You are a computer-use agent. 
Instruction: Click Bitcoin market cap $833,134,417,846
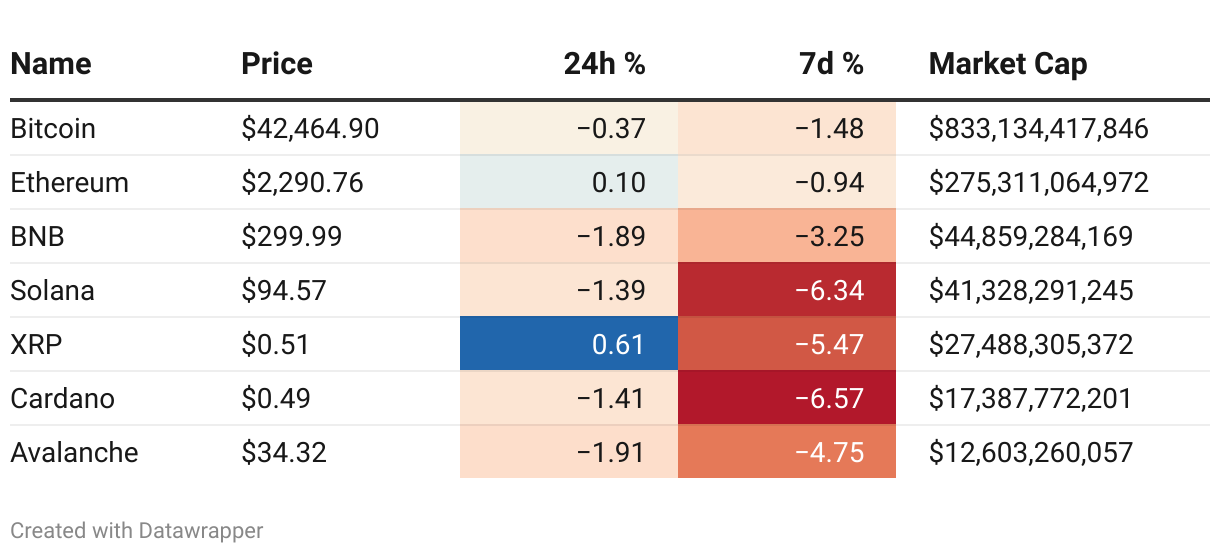click(1038, 129)
